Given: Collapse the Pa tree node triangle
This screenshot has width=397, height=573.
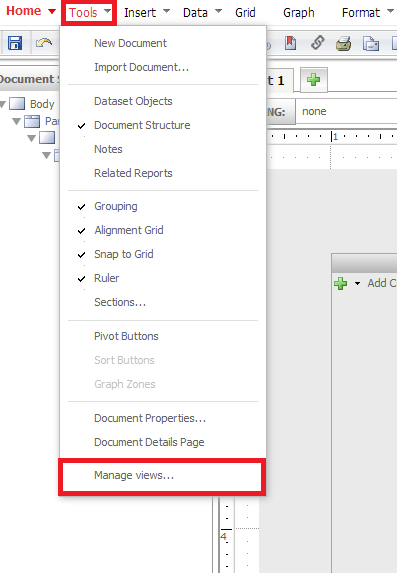Looking at the screenshot, I should pos(16,121).
